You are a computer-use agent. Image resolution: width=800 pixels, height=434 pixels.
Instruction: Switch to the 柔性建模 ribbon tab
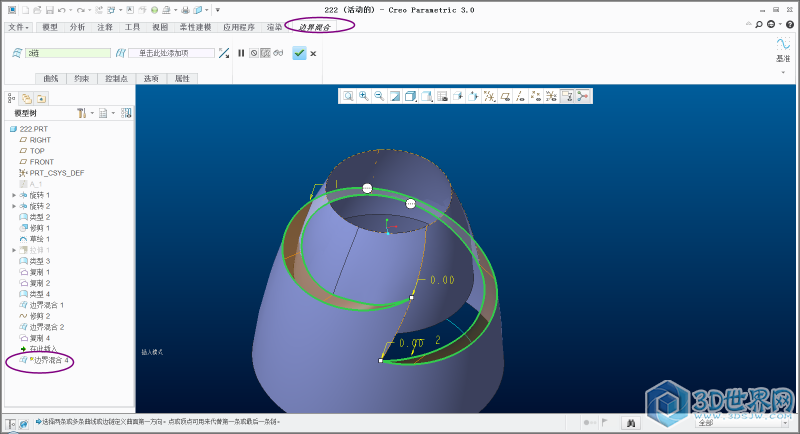195,27
